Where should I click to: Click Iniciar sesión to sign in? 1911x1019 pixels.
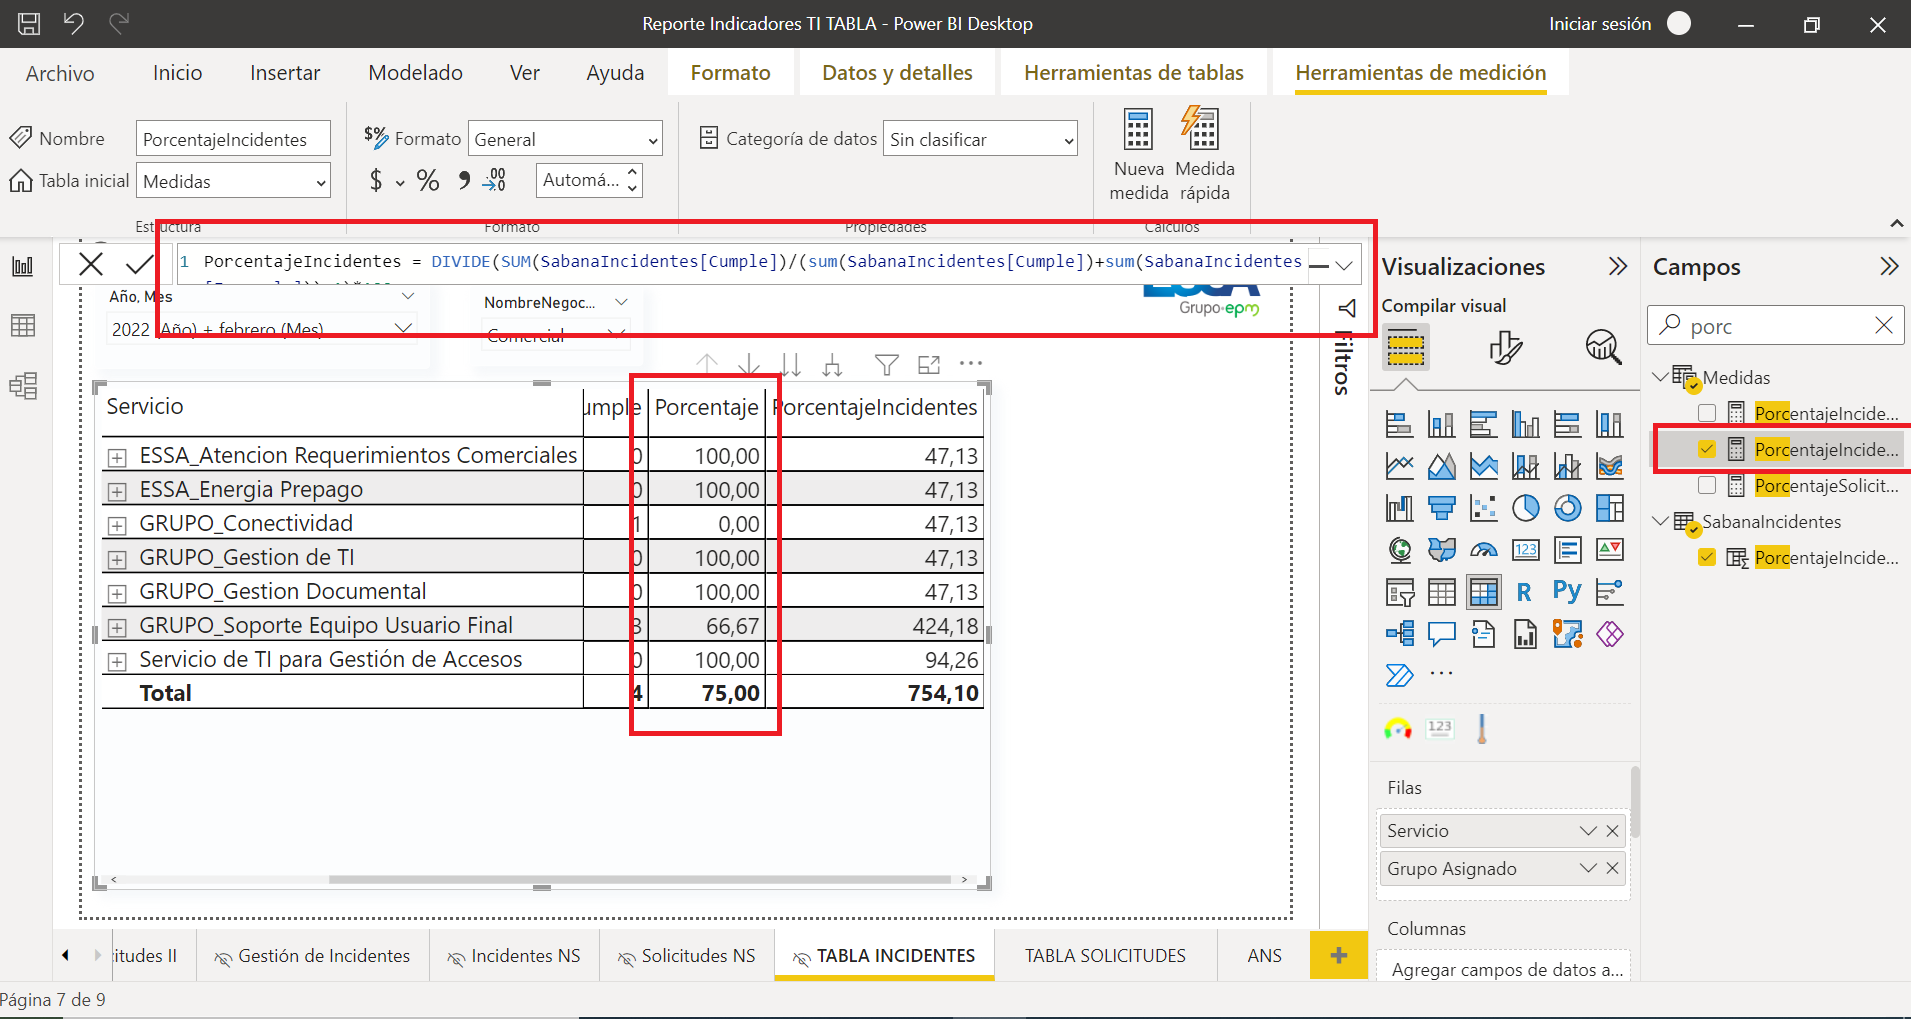click(x=1600, y=24)
